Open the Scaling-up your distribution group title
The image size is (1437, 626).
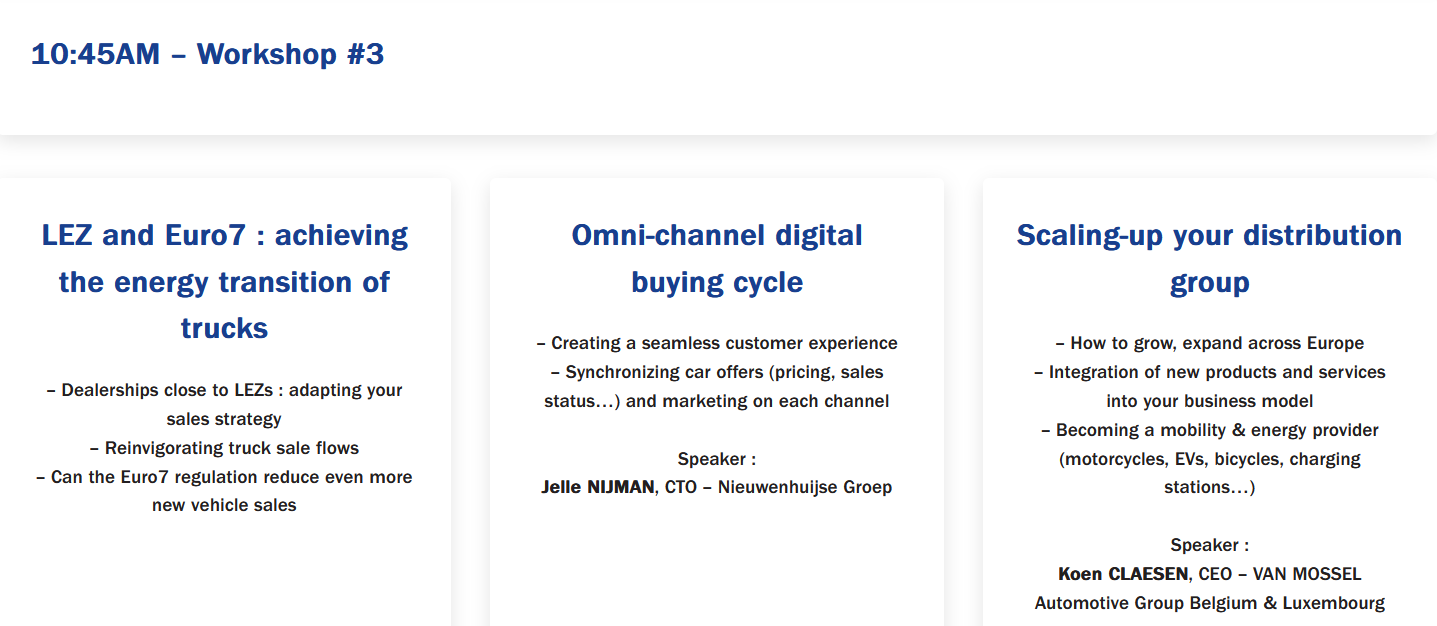point(1209,259)
